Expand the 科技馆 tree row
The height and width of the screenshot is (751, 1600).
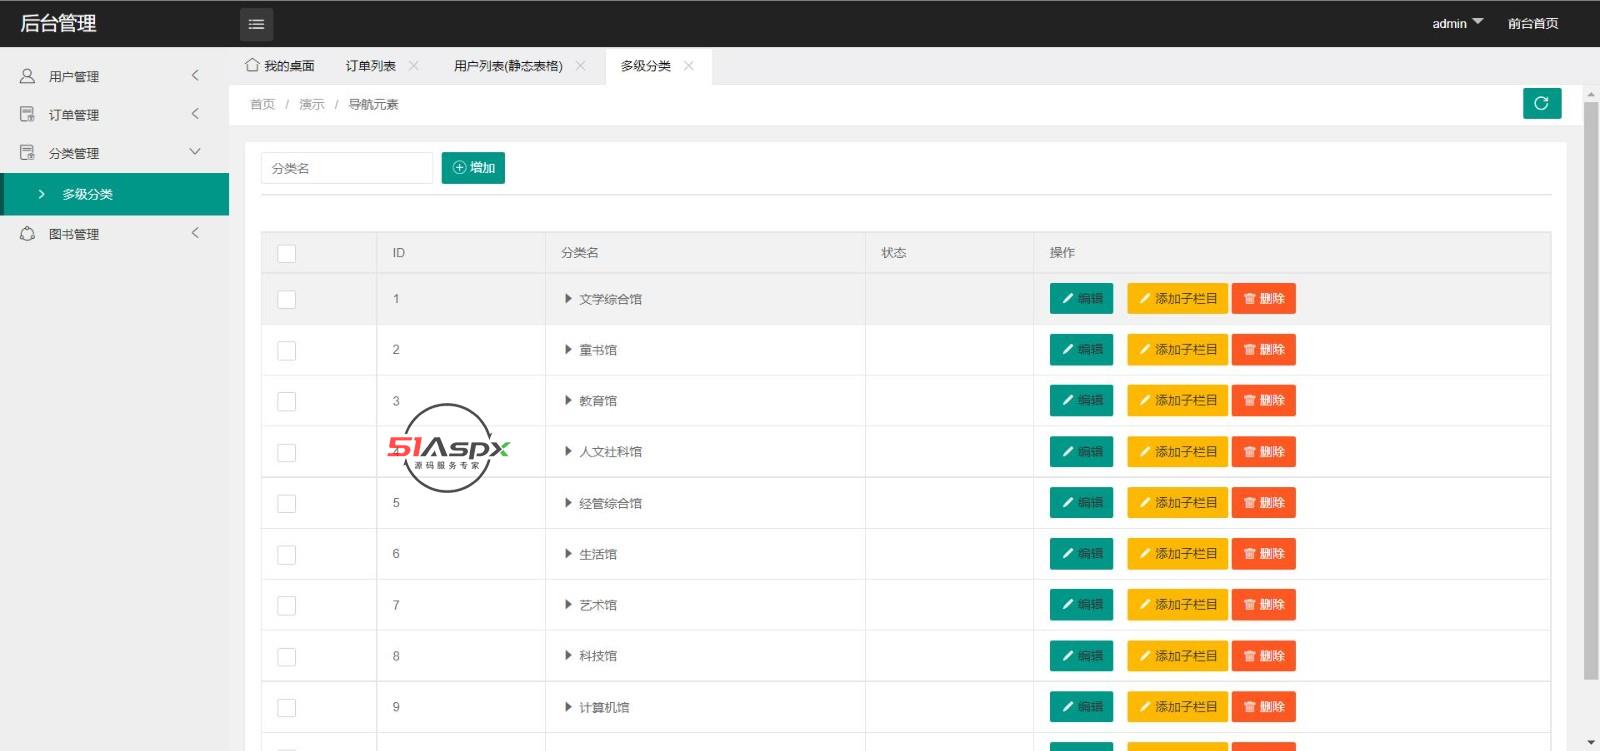click(x=568, y=656)
